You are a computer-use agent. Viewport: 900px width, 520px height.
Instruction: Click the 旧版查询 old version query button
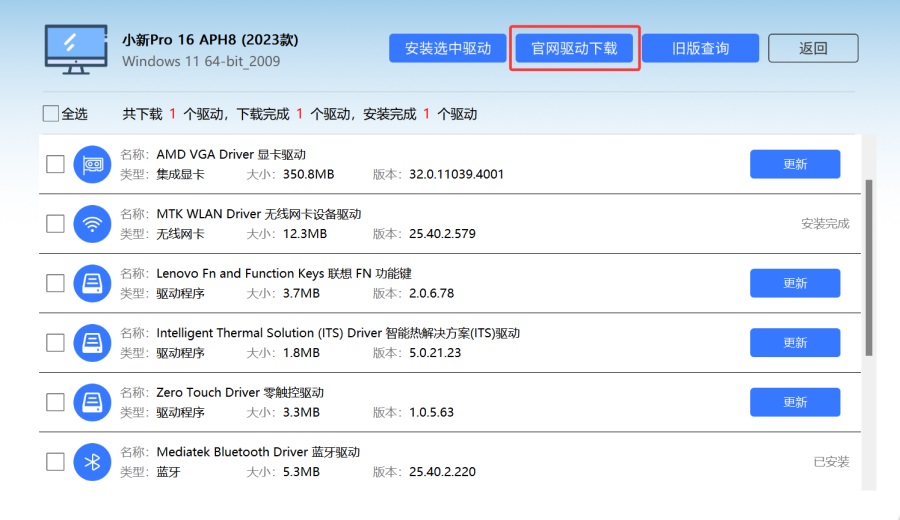(700, 48)
